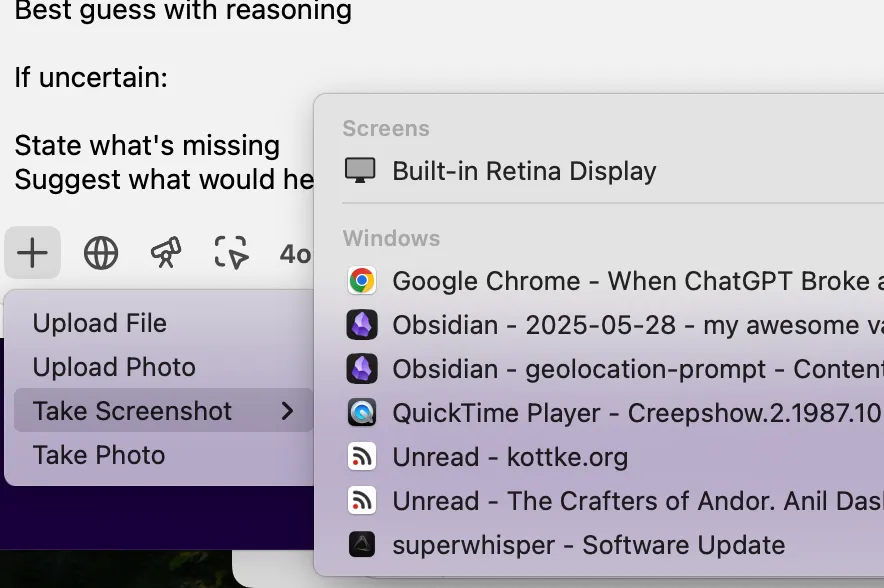Click the Chrome icon in Windows list
The width and height of the screenshot is (884, 588).
pos(361,281)
